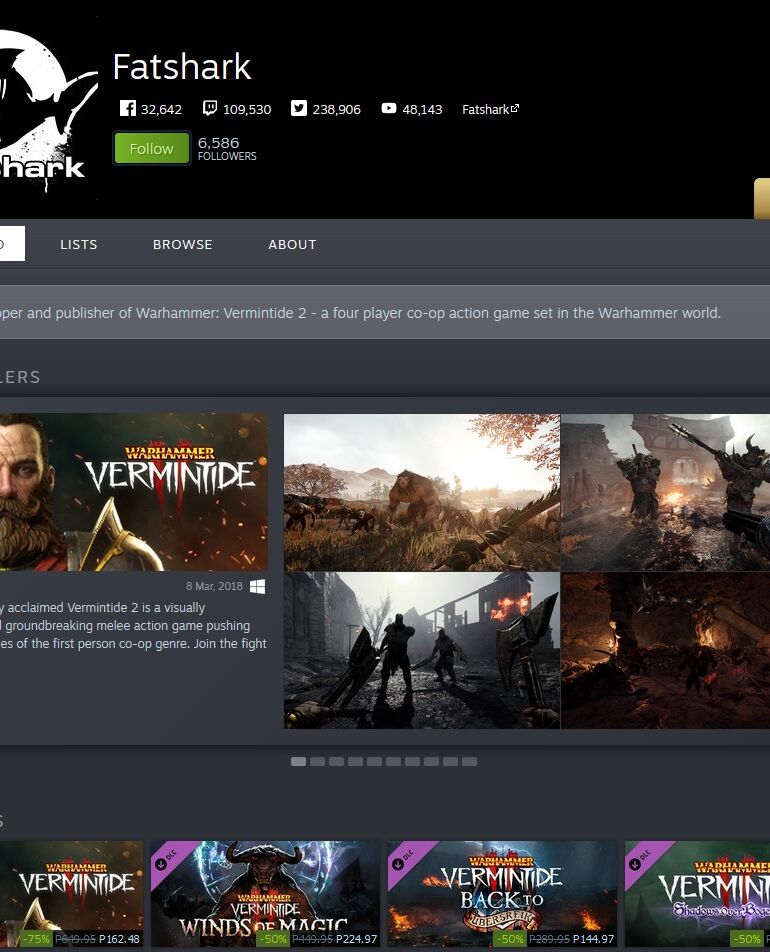770x952 pixels.
Task: View the dark cave fire screenshot
Action: pyautogui.click(x=665, y=650)
